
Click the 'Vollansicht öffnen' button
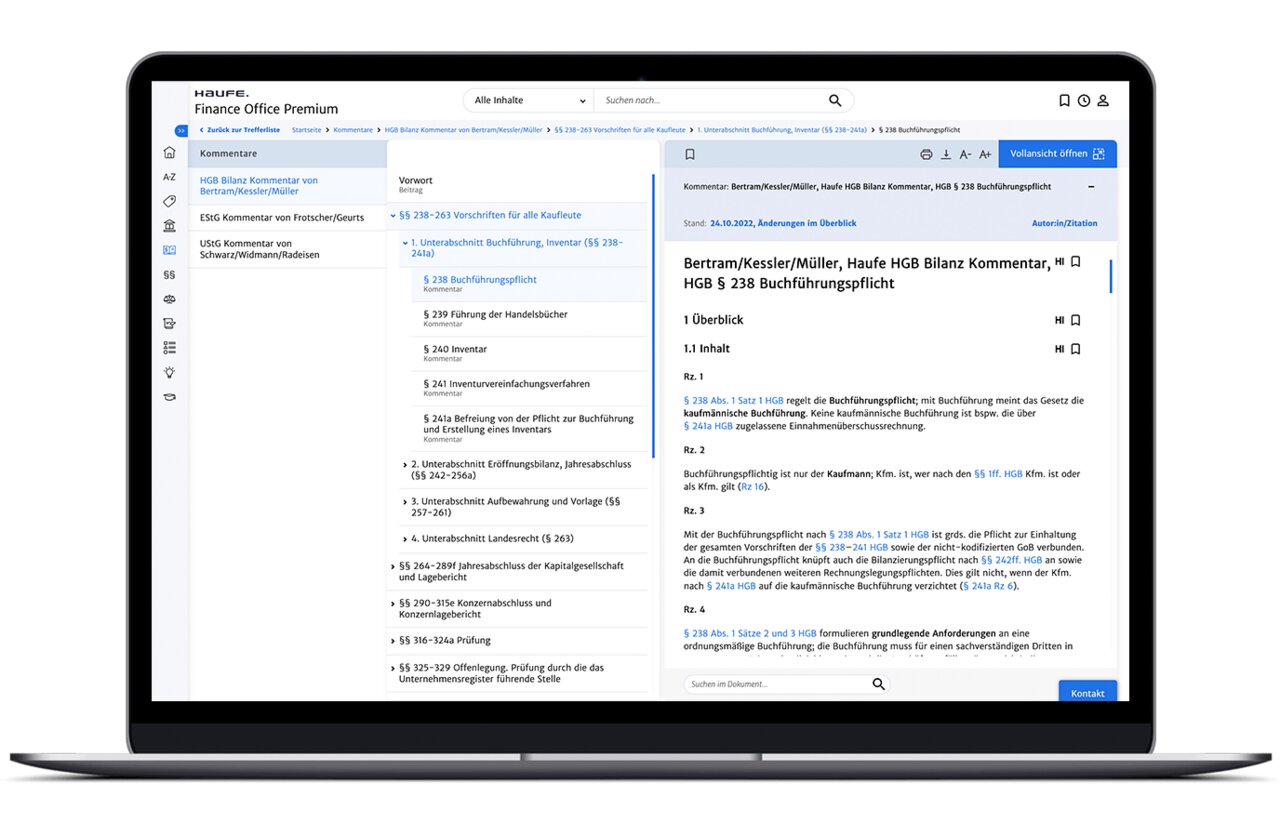click(1057, 154)
